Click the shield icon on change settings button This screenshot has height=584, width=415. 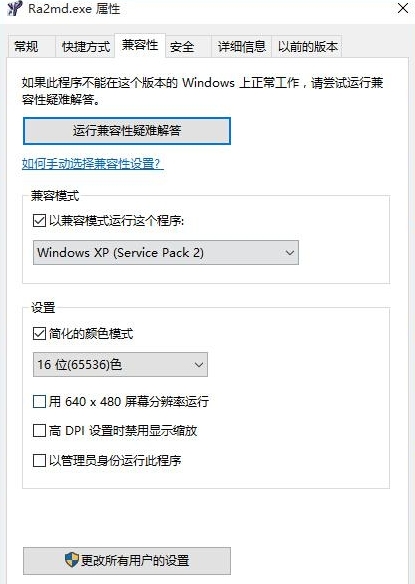[72, 560]
